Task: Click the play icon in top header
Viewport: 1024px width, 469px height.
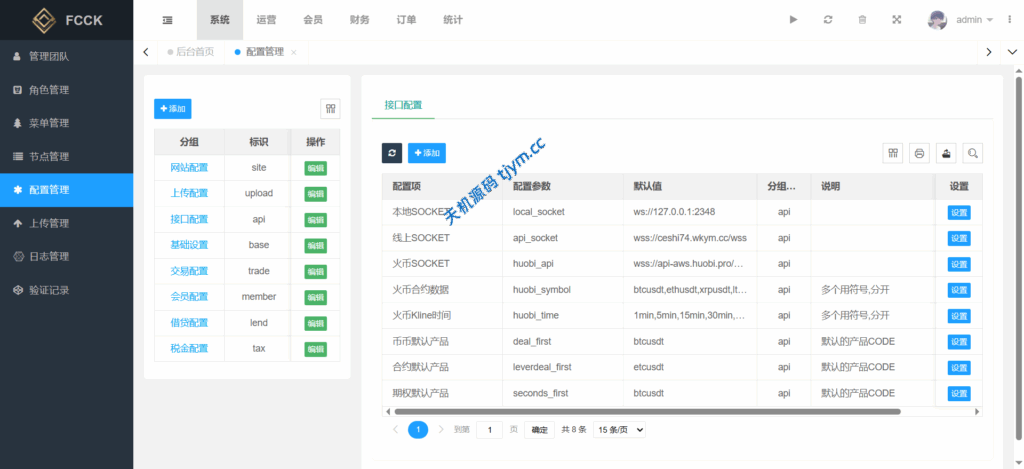Action: coord(793,20)
